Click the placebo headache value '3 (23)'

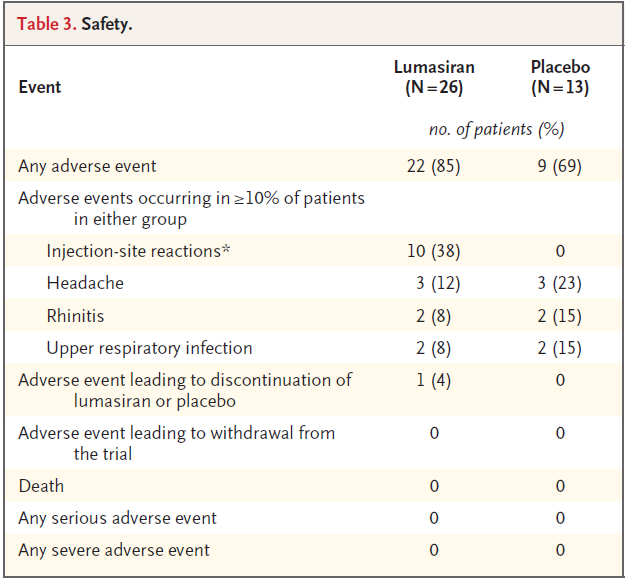click(x=560, y=283)
